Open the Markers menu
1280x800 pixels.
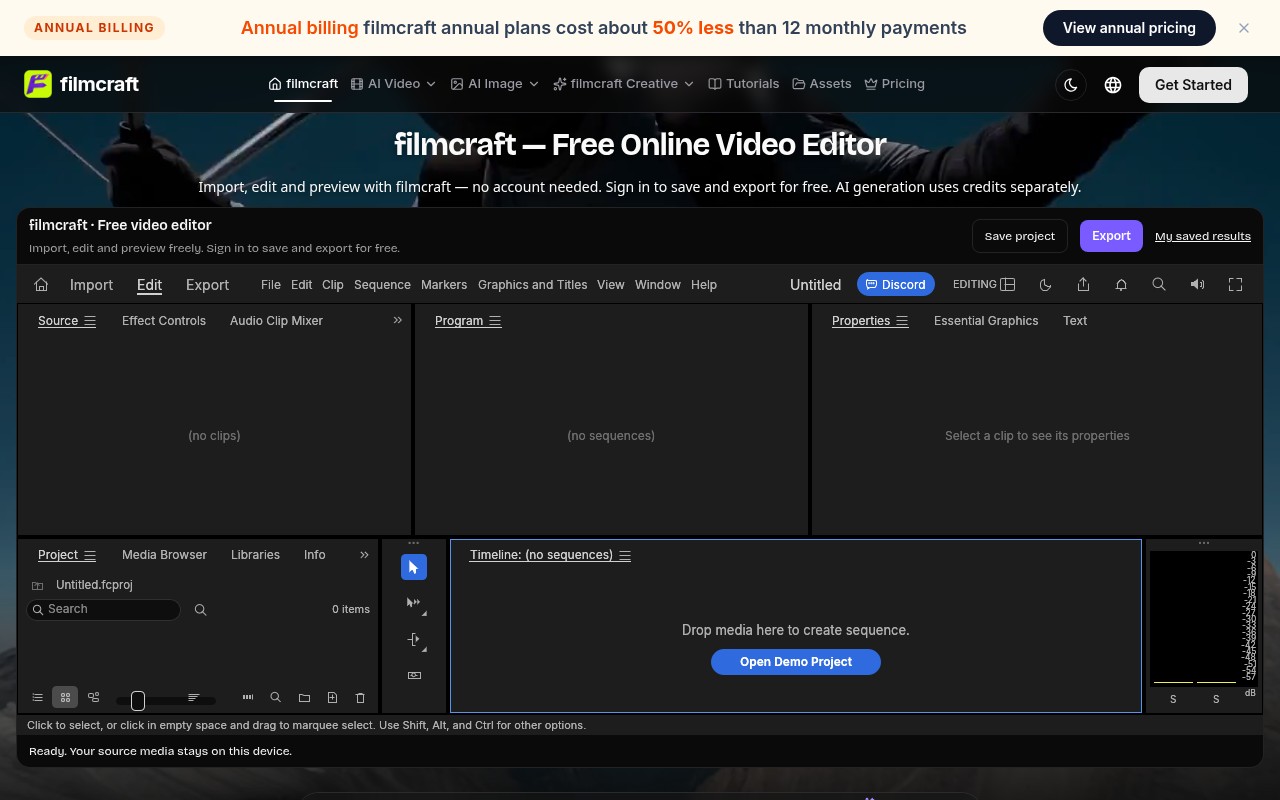pyautogui.click(x=444, y=285)
